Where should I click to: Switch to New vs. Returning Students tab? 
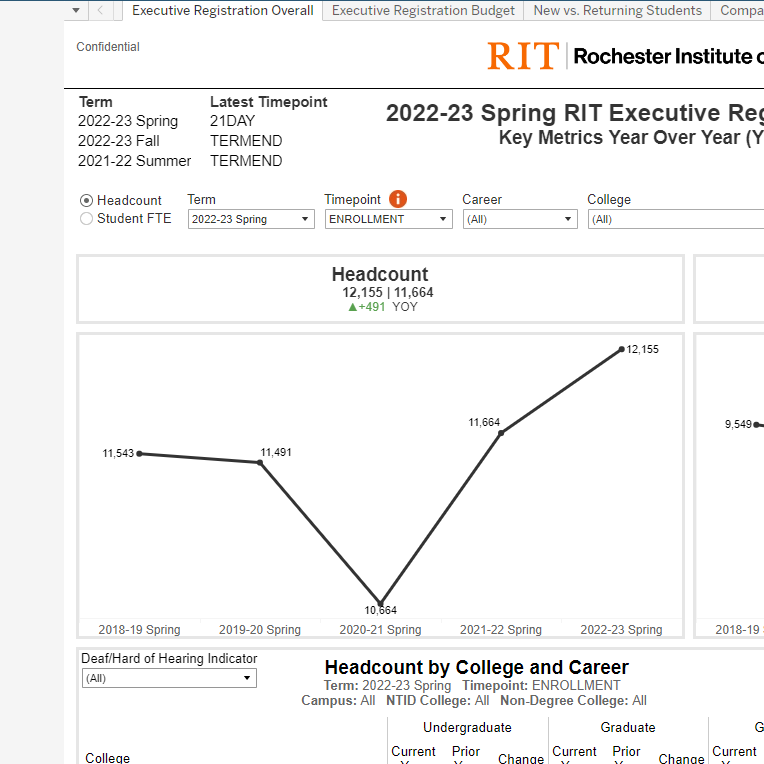pos(617,11)
